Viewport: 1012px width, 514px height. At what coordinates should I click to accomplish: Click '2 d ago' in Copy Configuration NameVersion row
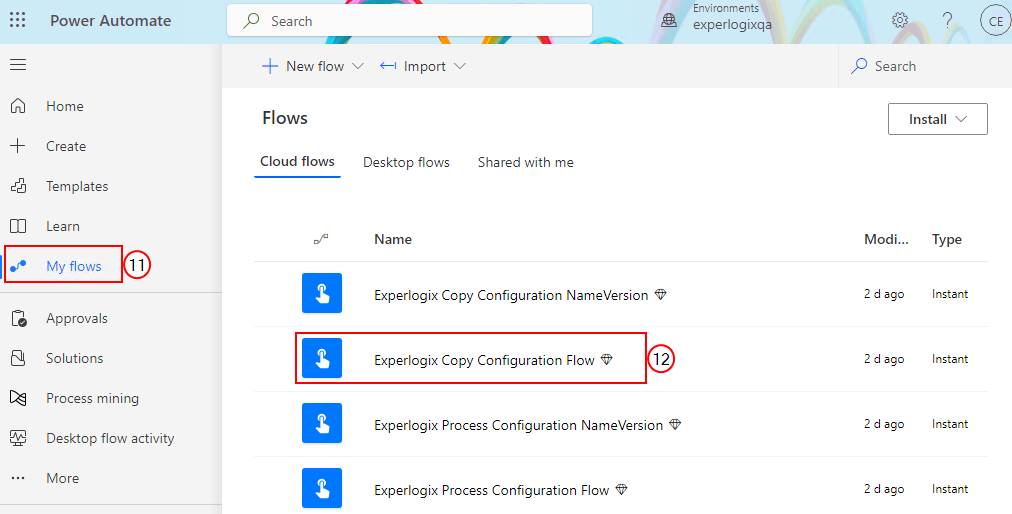click(x=884, y=294)
